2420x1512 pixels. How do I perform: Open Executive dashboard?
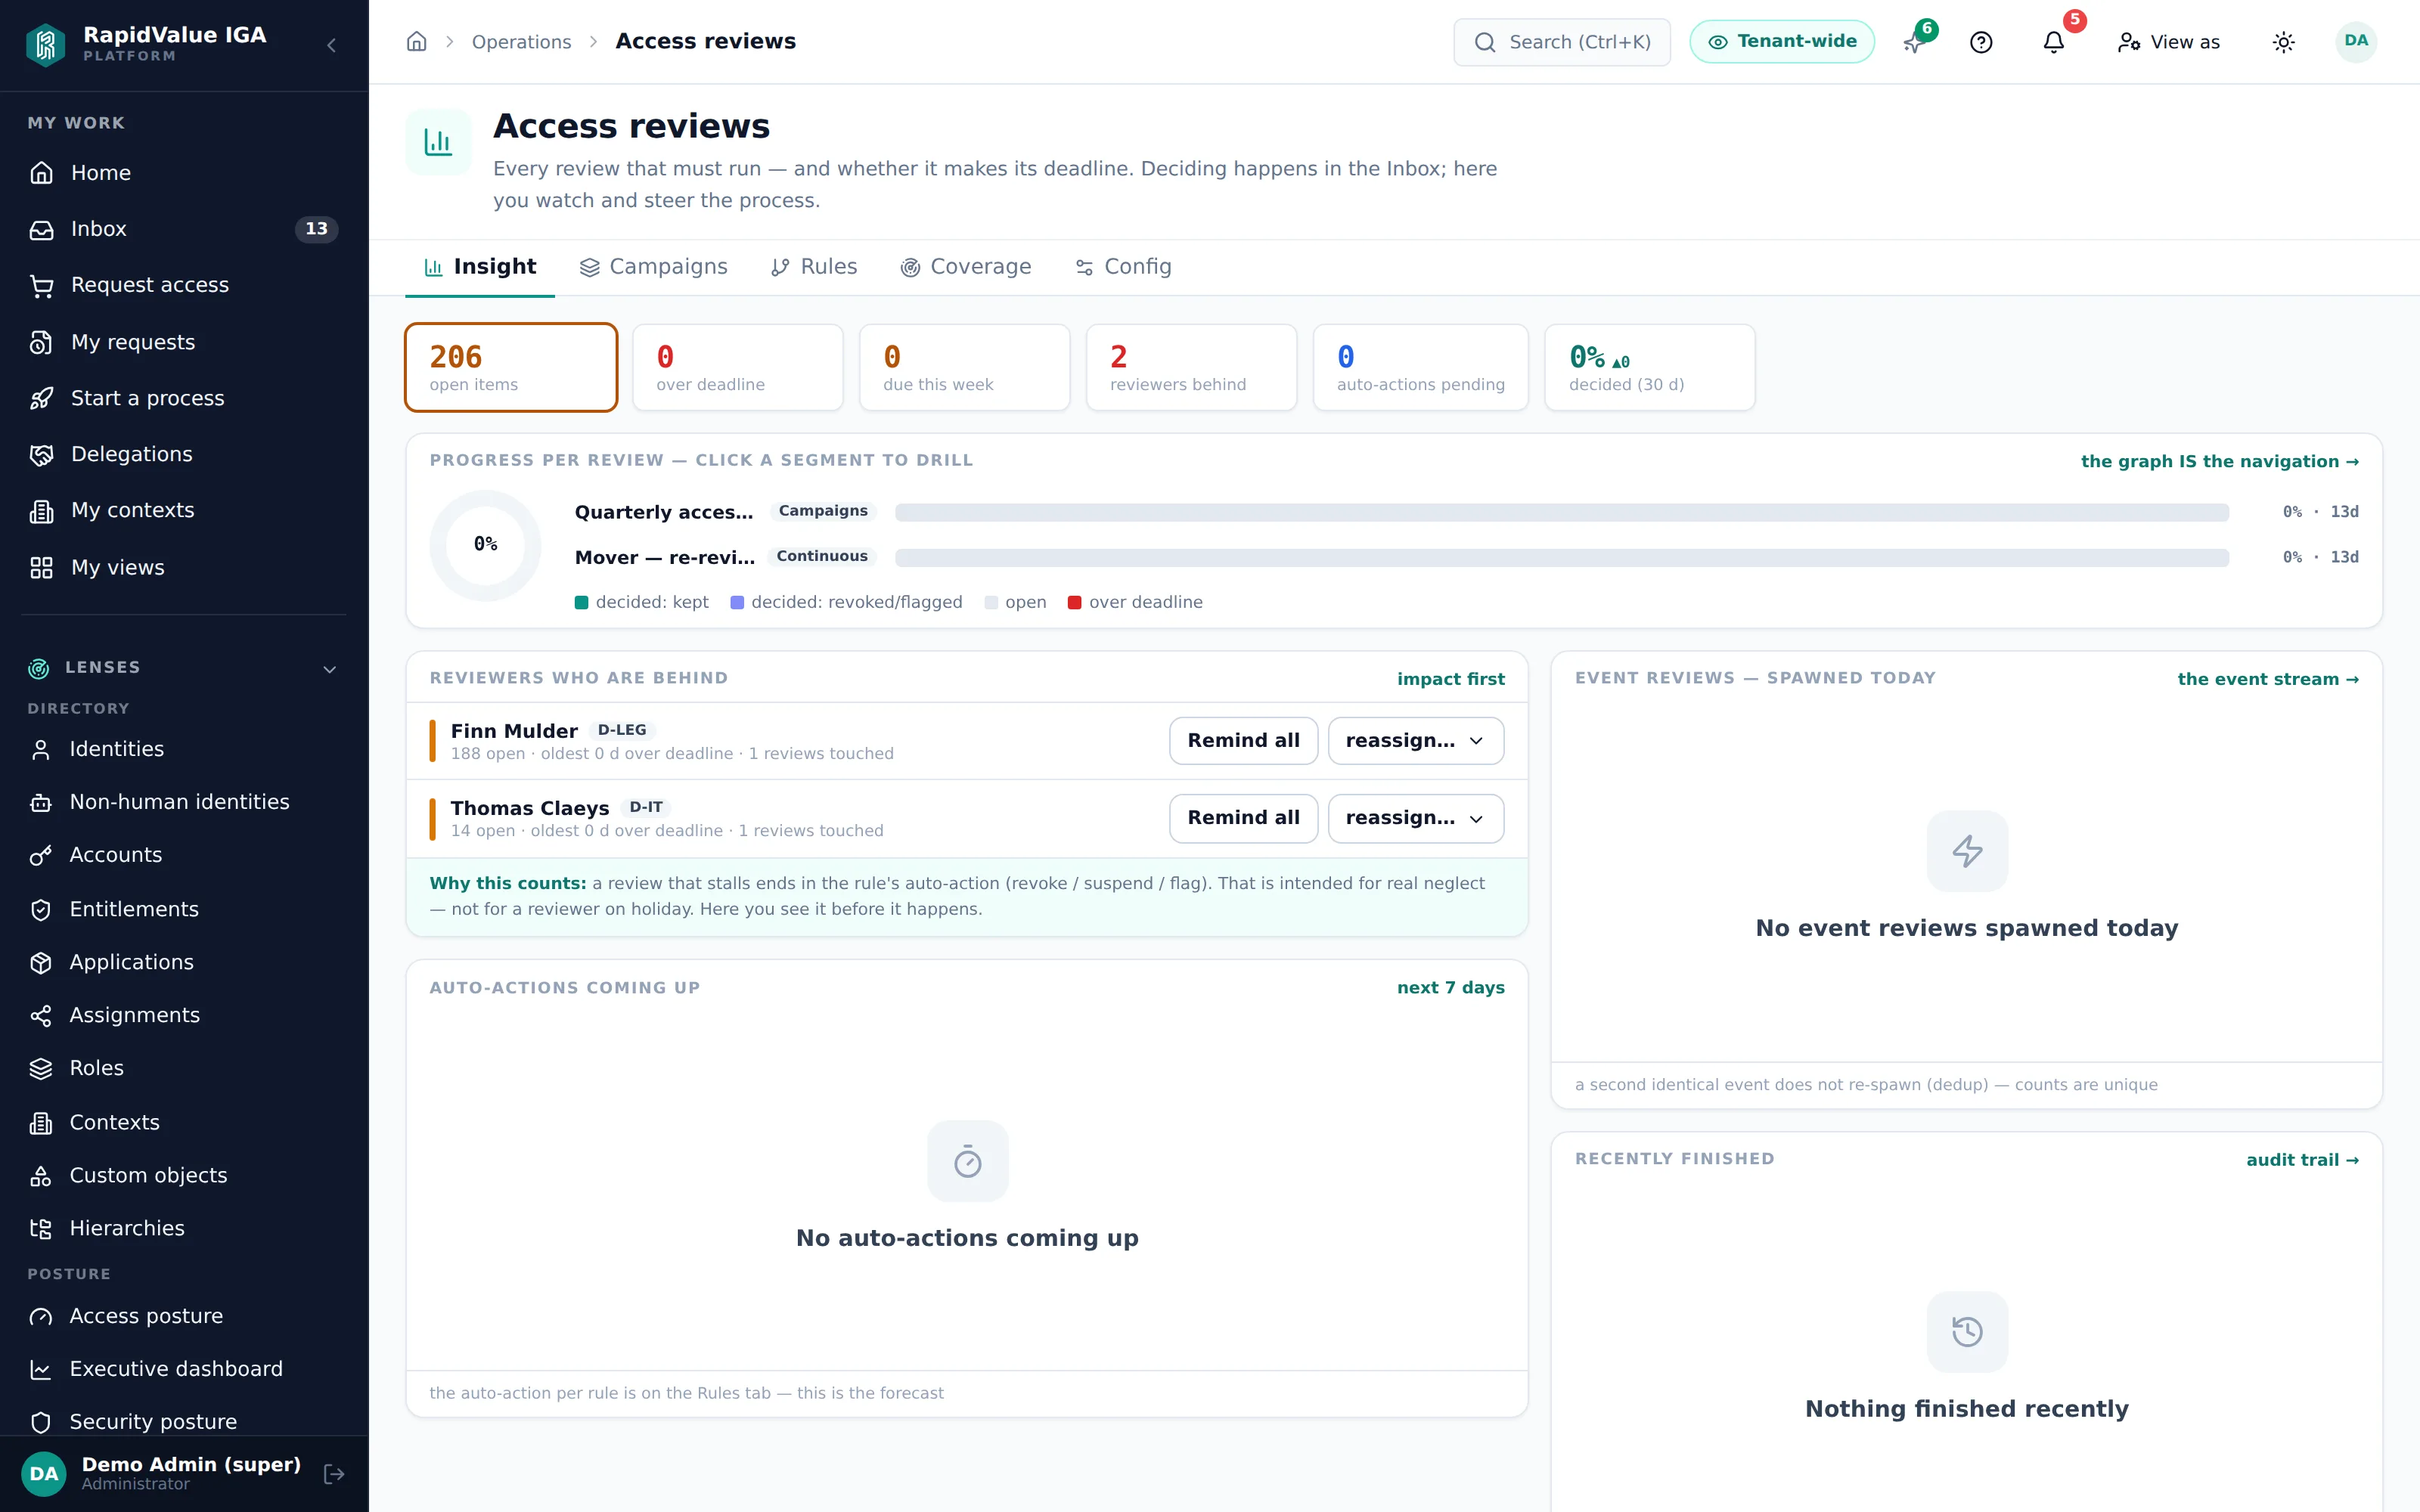point(184,1369)
